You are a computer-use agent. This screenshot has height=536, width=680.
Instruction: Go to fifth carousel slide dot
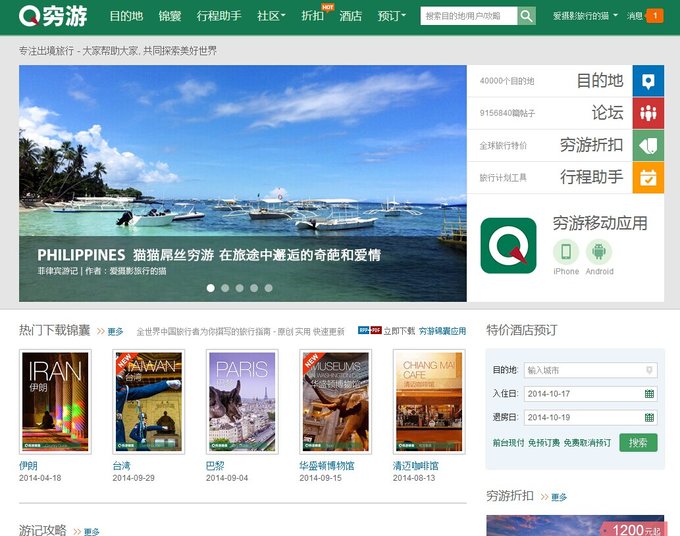click(268, 288)
